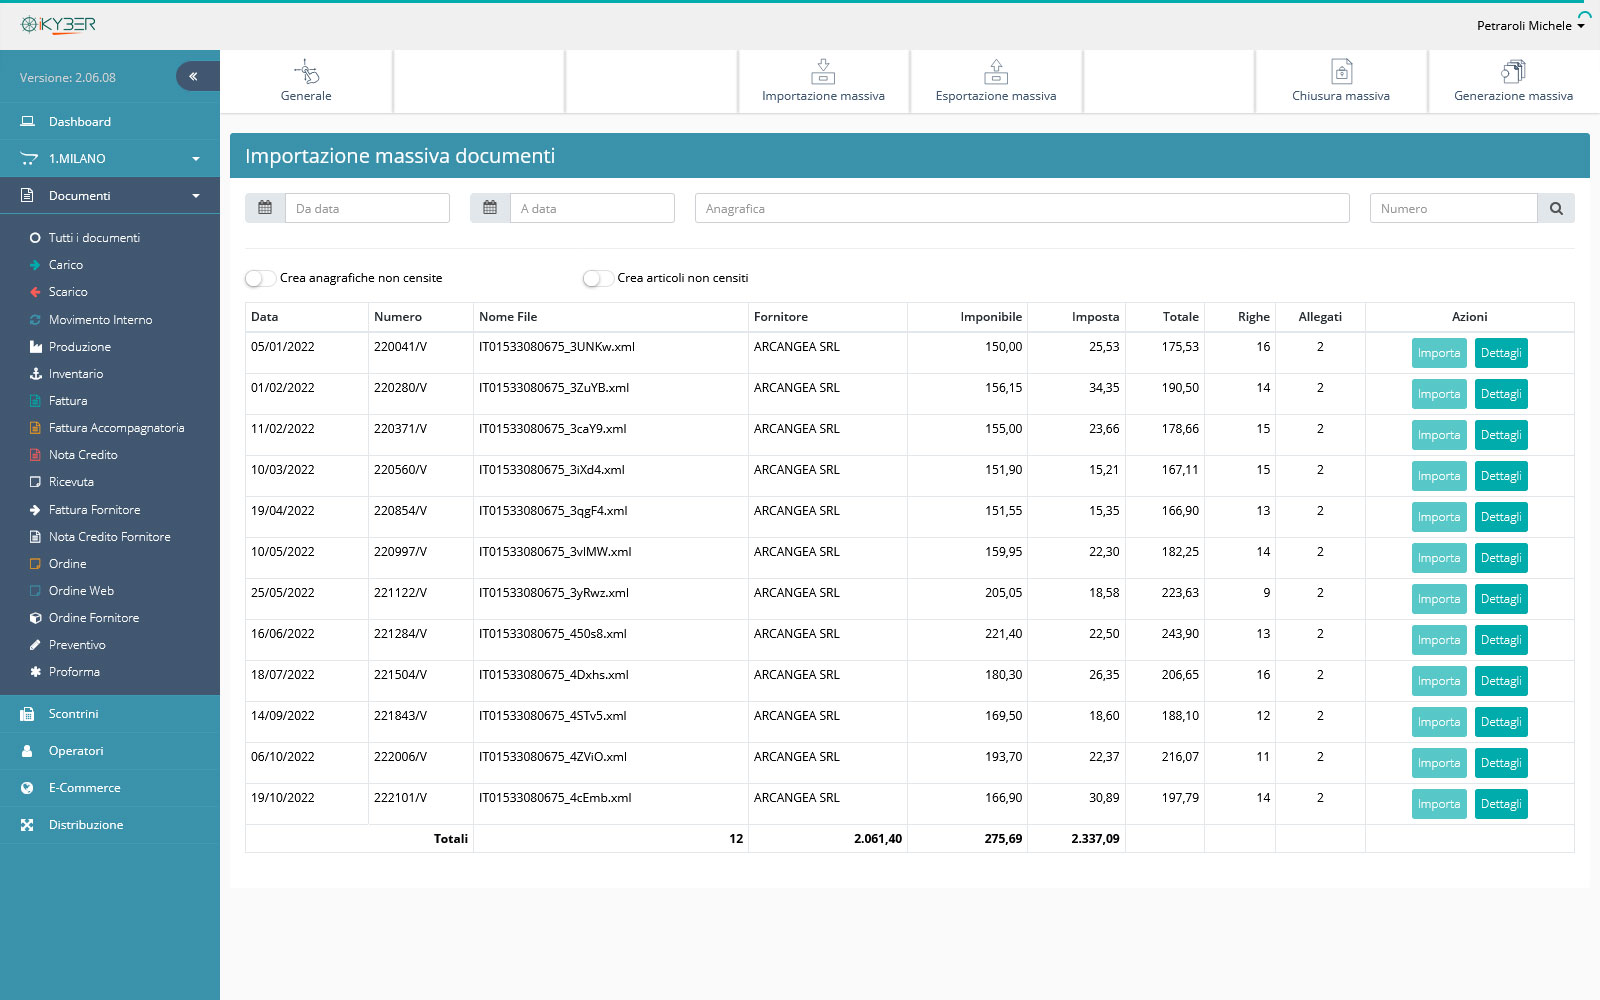
Task: Click the Carico arrow icon
Action: click(x=35, y=265)
